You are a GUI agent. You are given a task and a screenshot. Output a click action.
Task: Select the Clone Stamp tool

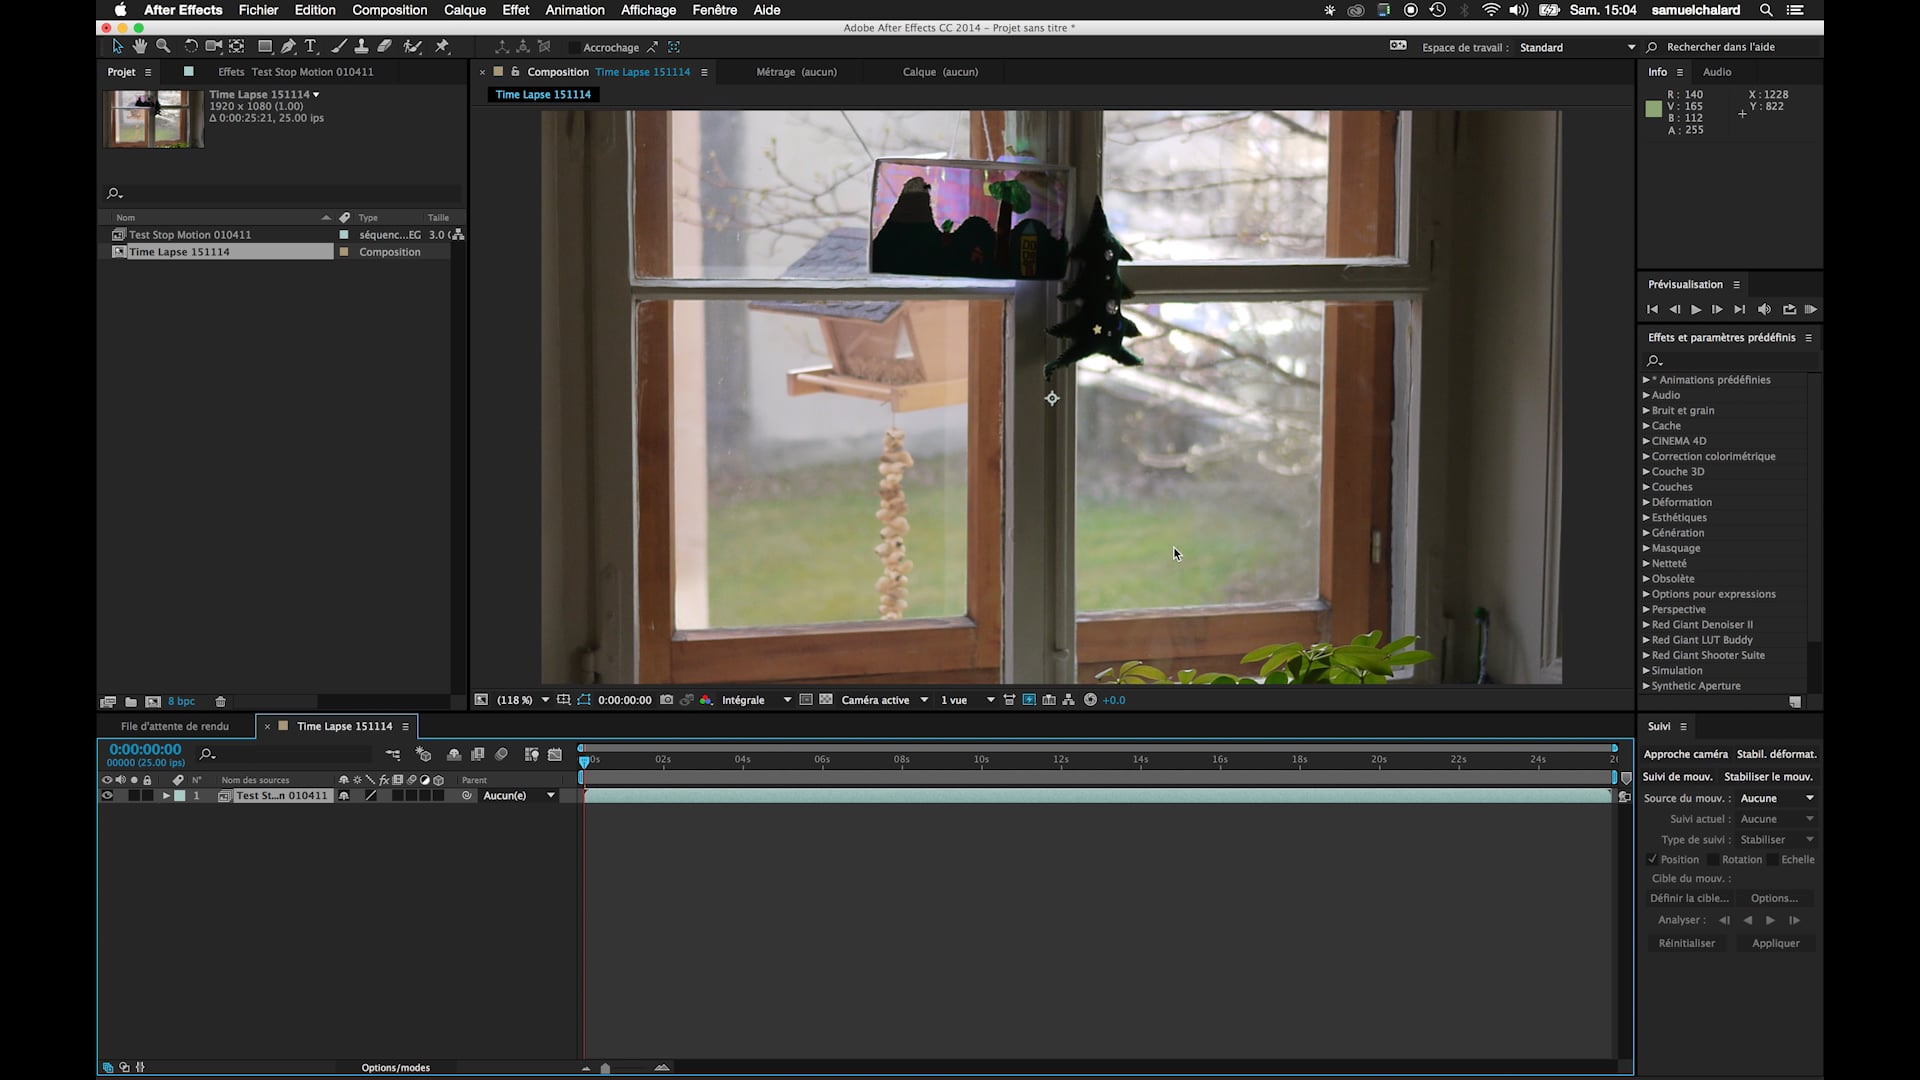361,47
